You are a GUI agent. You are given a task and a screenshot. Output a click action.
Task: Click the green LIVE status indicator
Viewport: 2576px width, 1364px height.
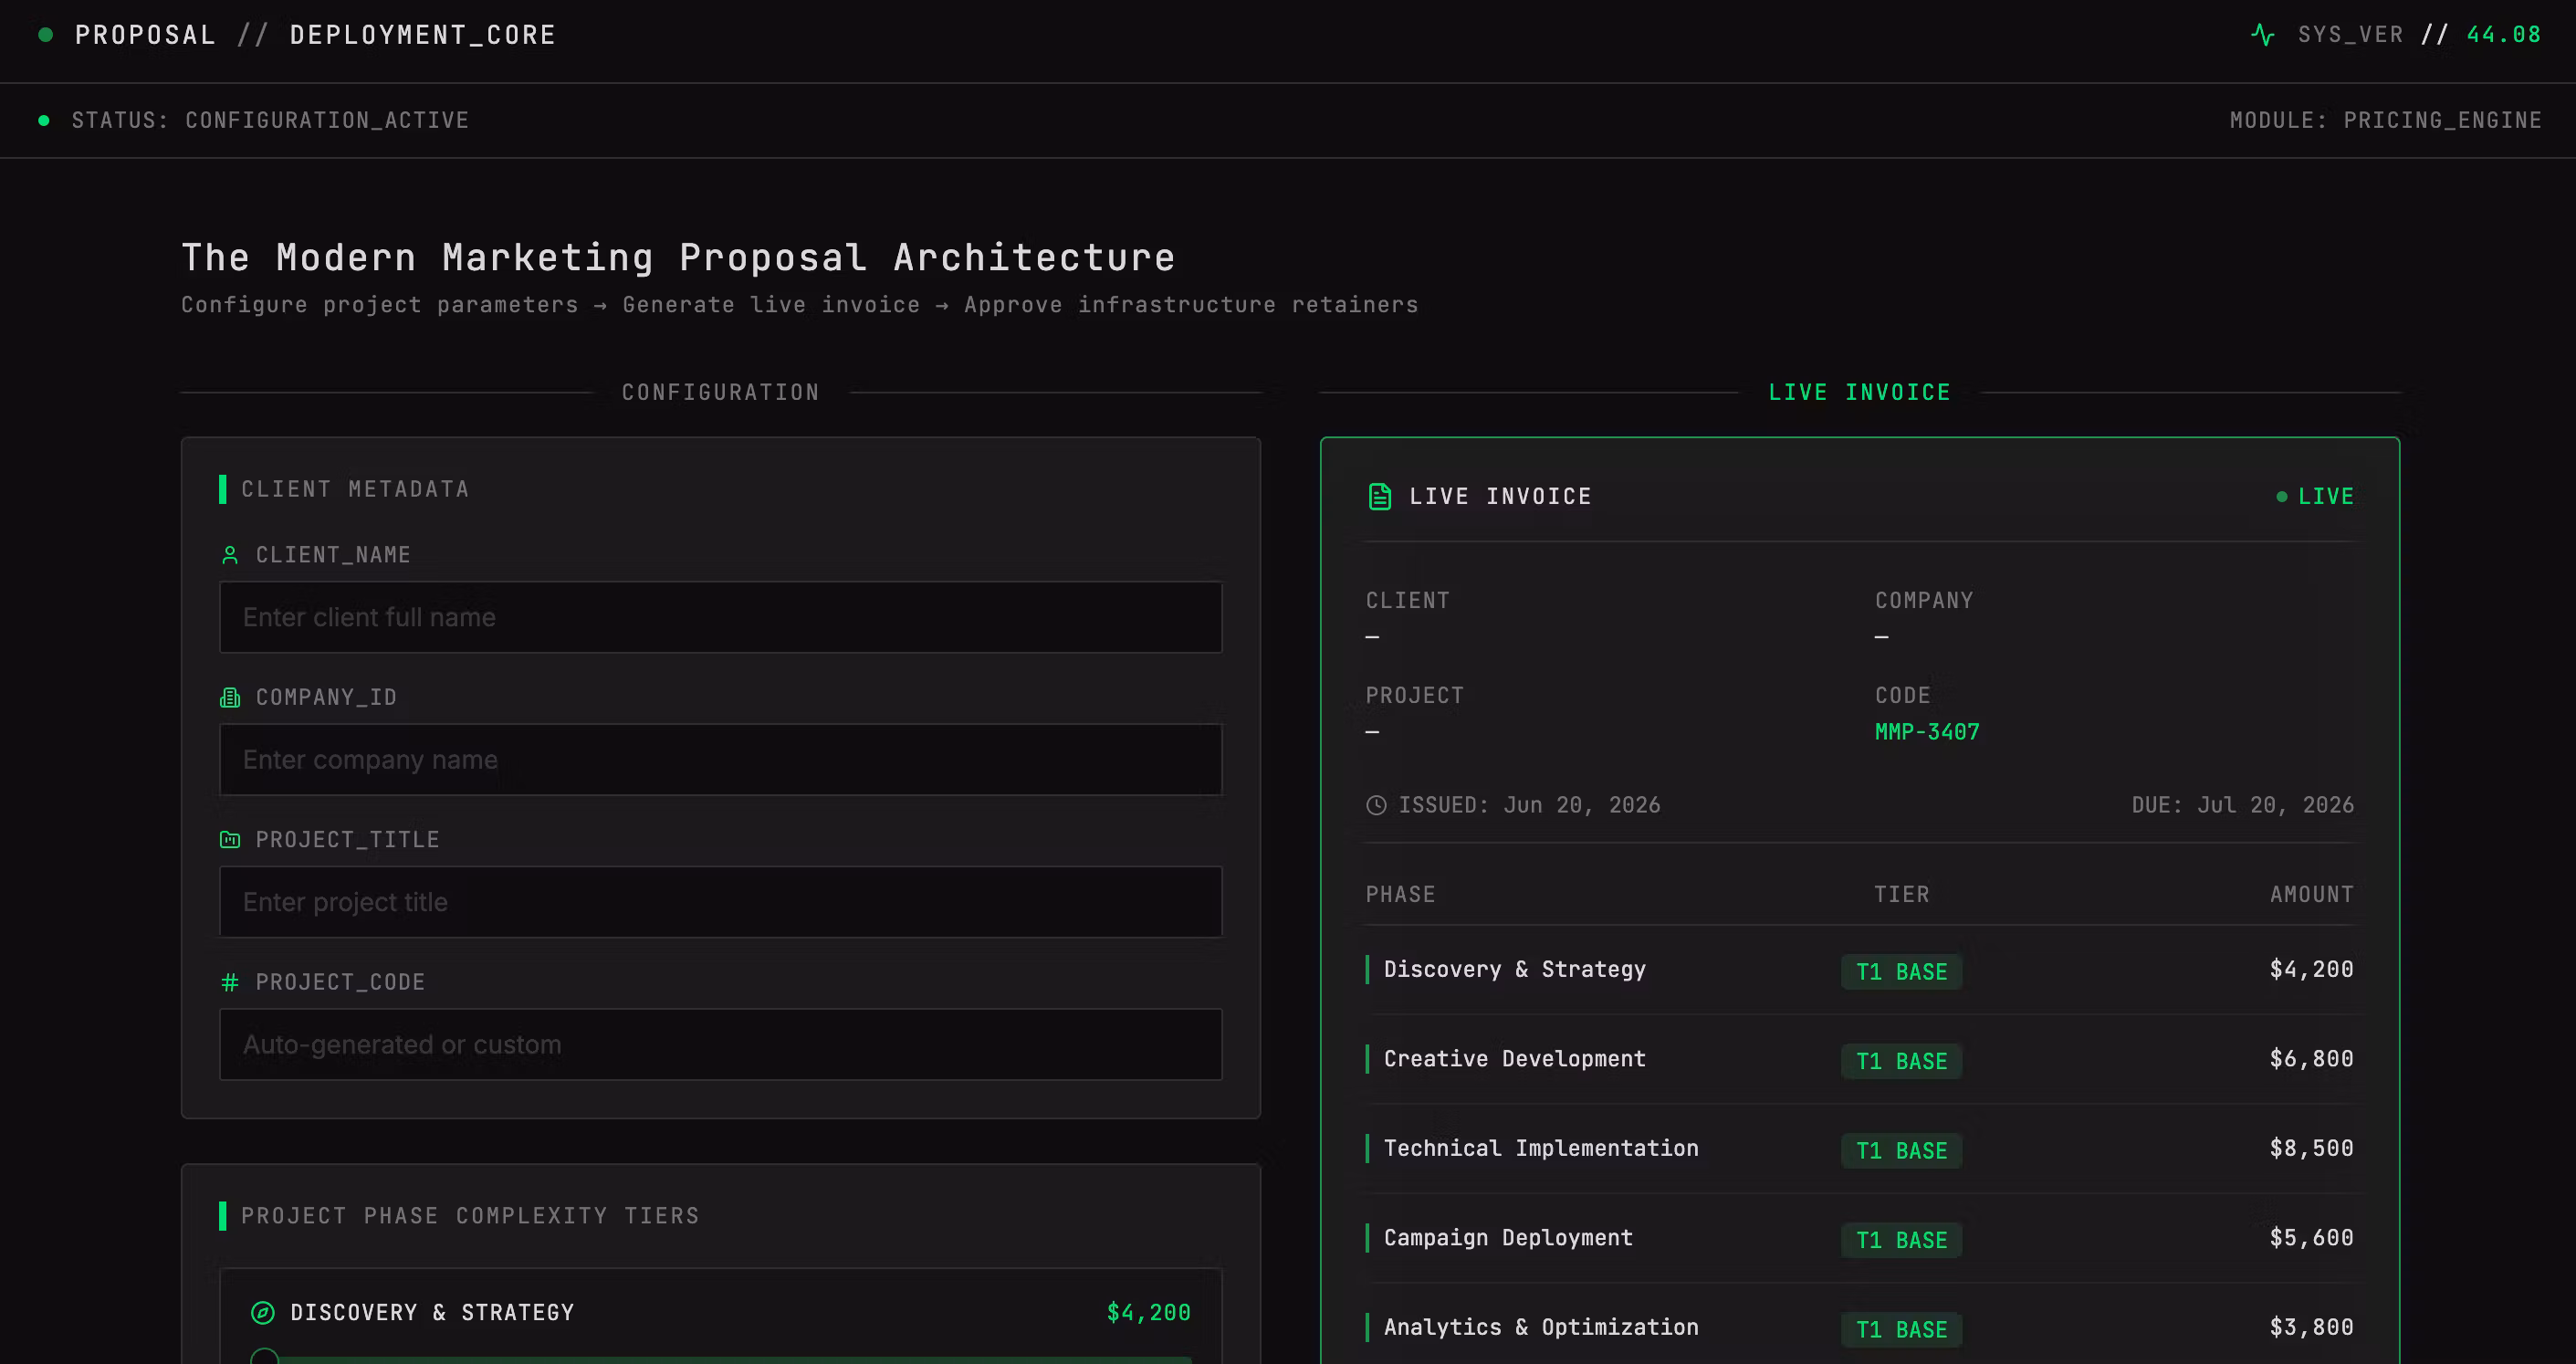2314,496
